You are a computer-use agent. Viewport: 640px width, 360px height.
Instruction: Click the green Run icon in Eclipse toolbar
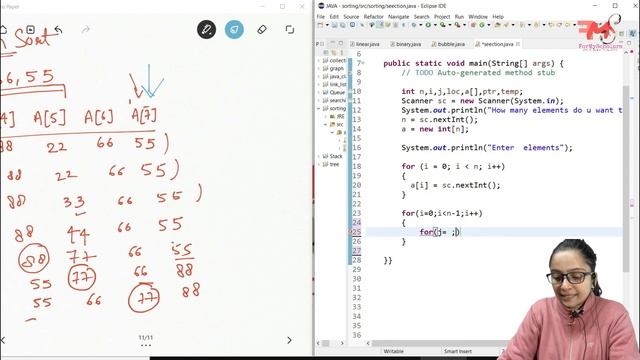point(428,25)
